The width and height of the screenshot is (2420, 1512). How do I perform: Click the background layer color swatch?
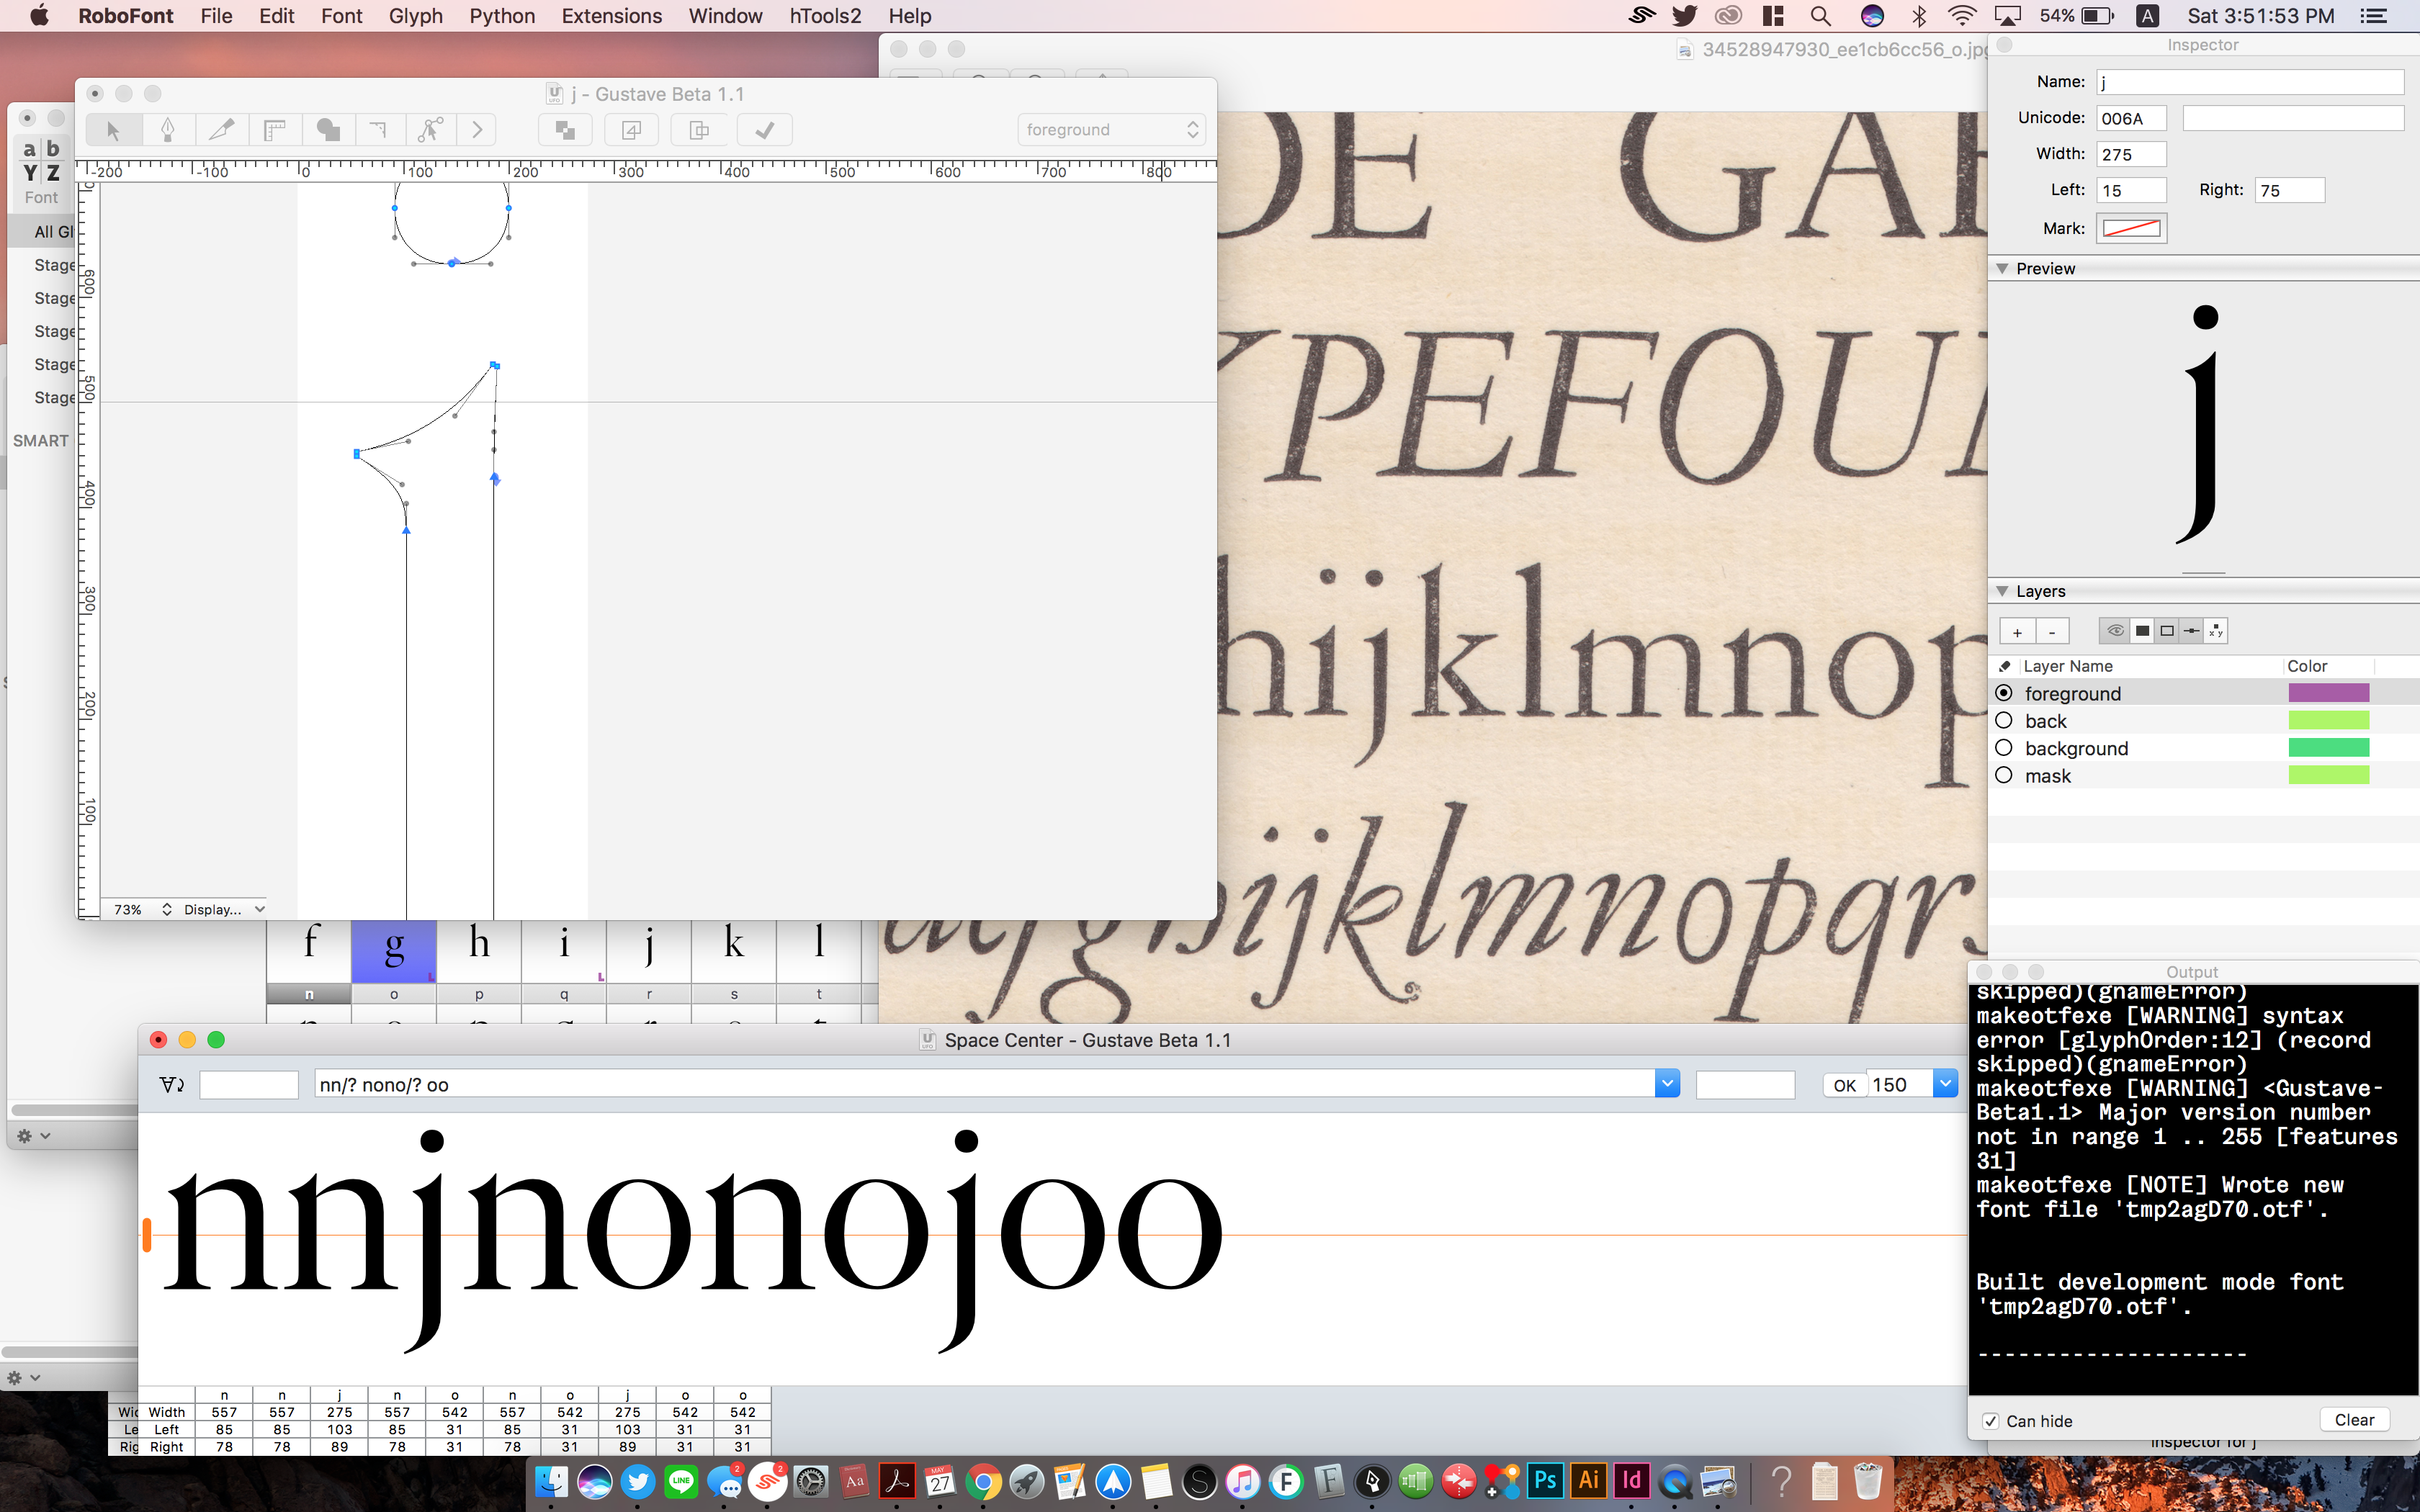pos(2329,747)
